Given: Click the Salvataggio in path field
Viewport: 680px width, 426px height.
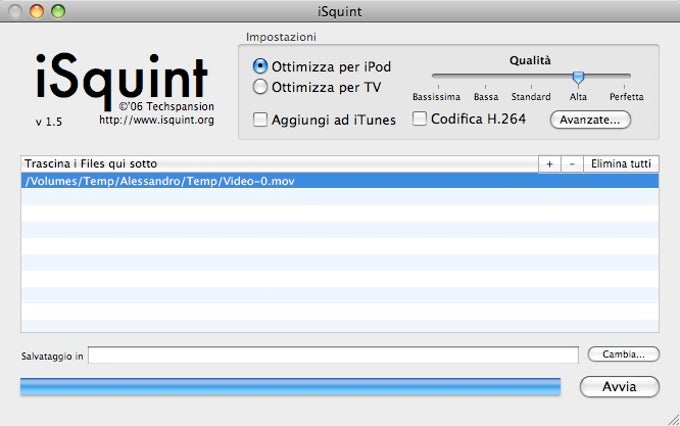Looking at the screenshot, I should click(x=333, y=355).
